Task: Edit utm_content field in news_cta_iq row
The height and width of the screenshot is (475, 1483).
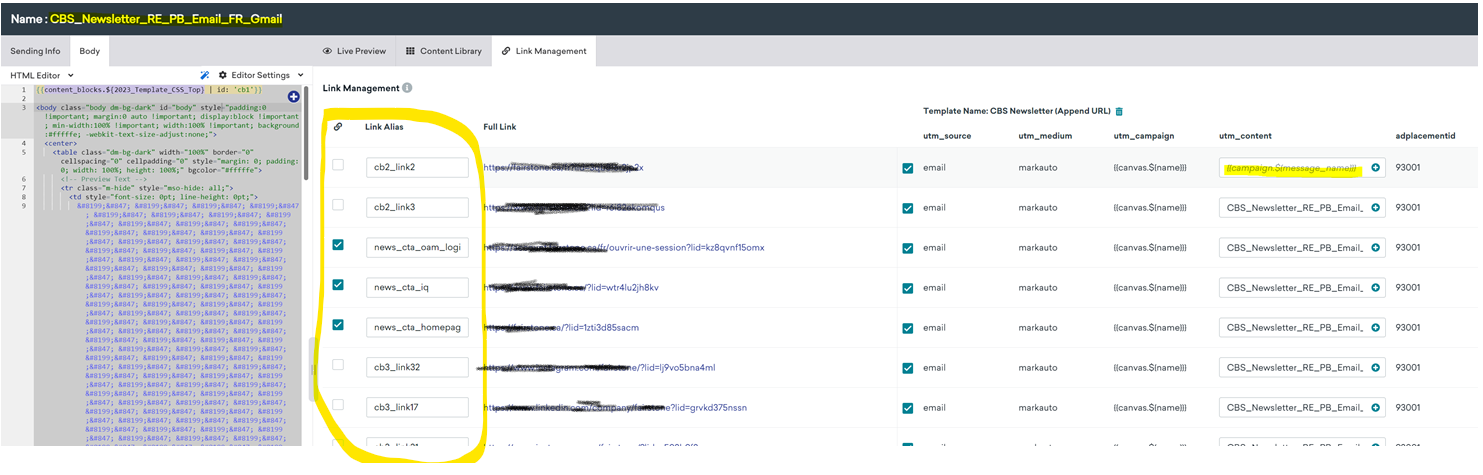Action: (1302, 288)
